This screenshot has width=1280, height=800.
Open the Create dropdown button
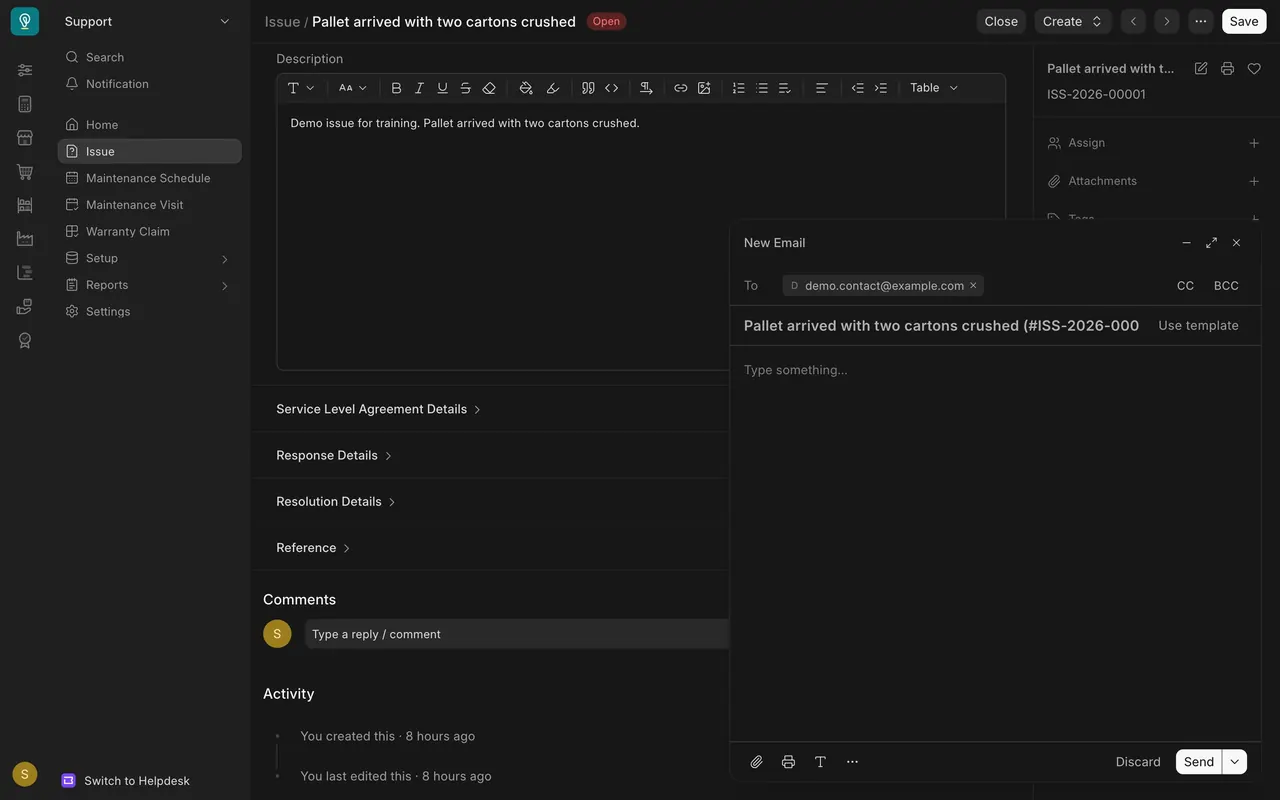click(1072, 21)
